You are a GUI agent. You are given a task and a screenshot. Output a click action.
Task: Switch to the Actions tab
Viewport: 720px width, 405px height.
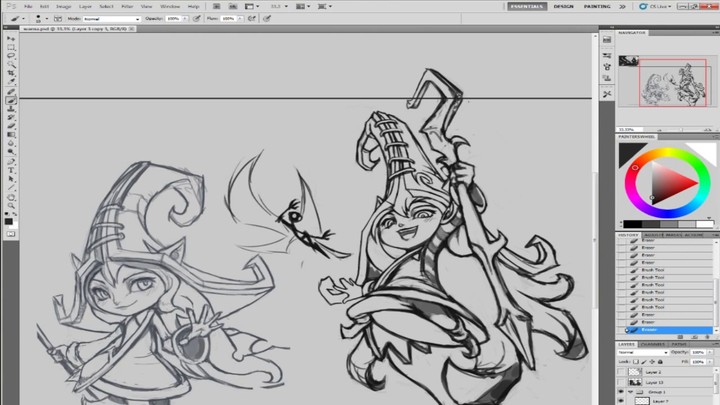(694, 235)
